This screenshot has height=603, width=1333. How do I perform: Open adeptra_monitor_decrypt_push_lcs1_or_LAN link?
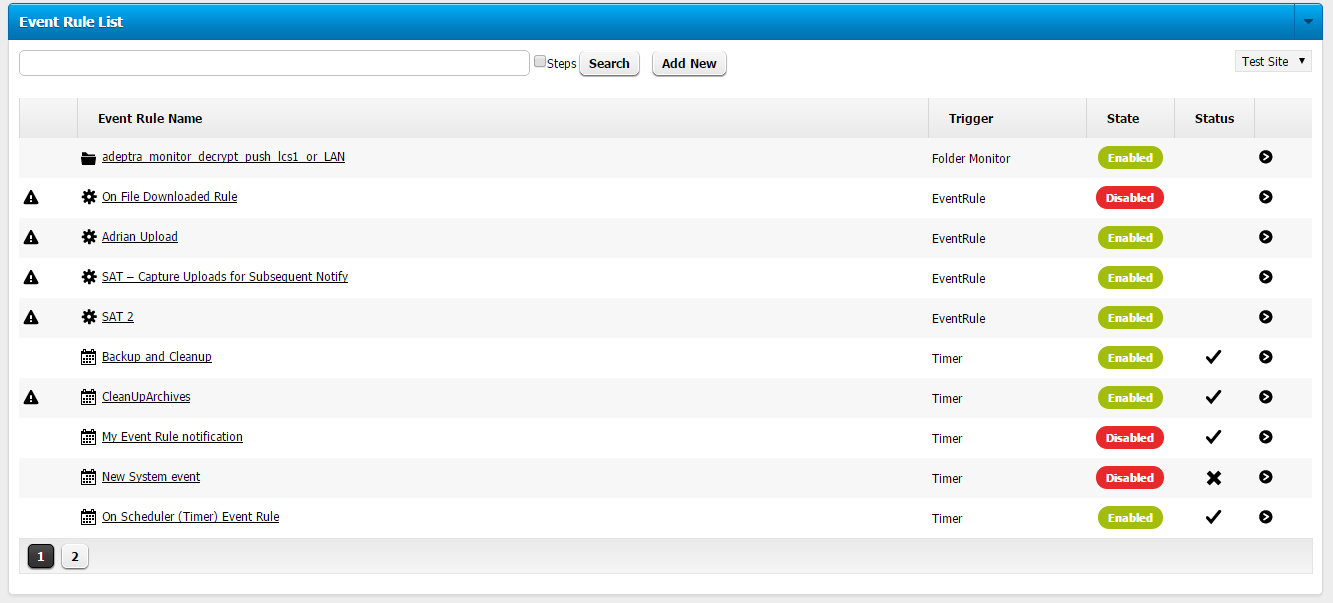click(x=223, y=157)
